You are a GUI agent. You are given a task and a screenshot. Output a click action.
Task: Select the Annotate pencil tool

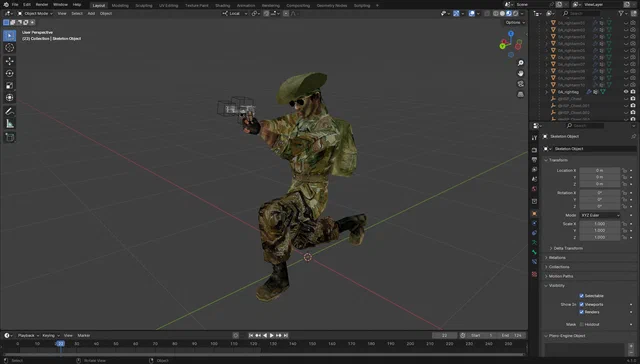9,111
